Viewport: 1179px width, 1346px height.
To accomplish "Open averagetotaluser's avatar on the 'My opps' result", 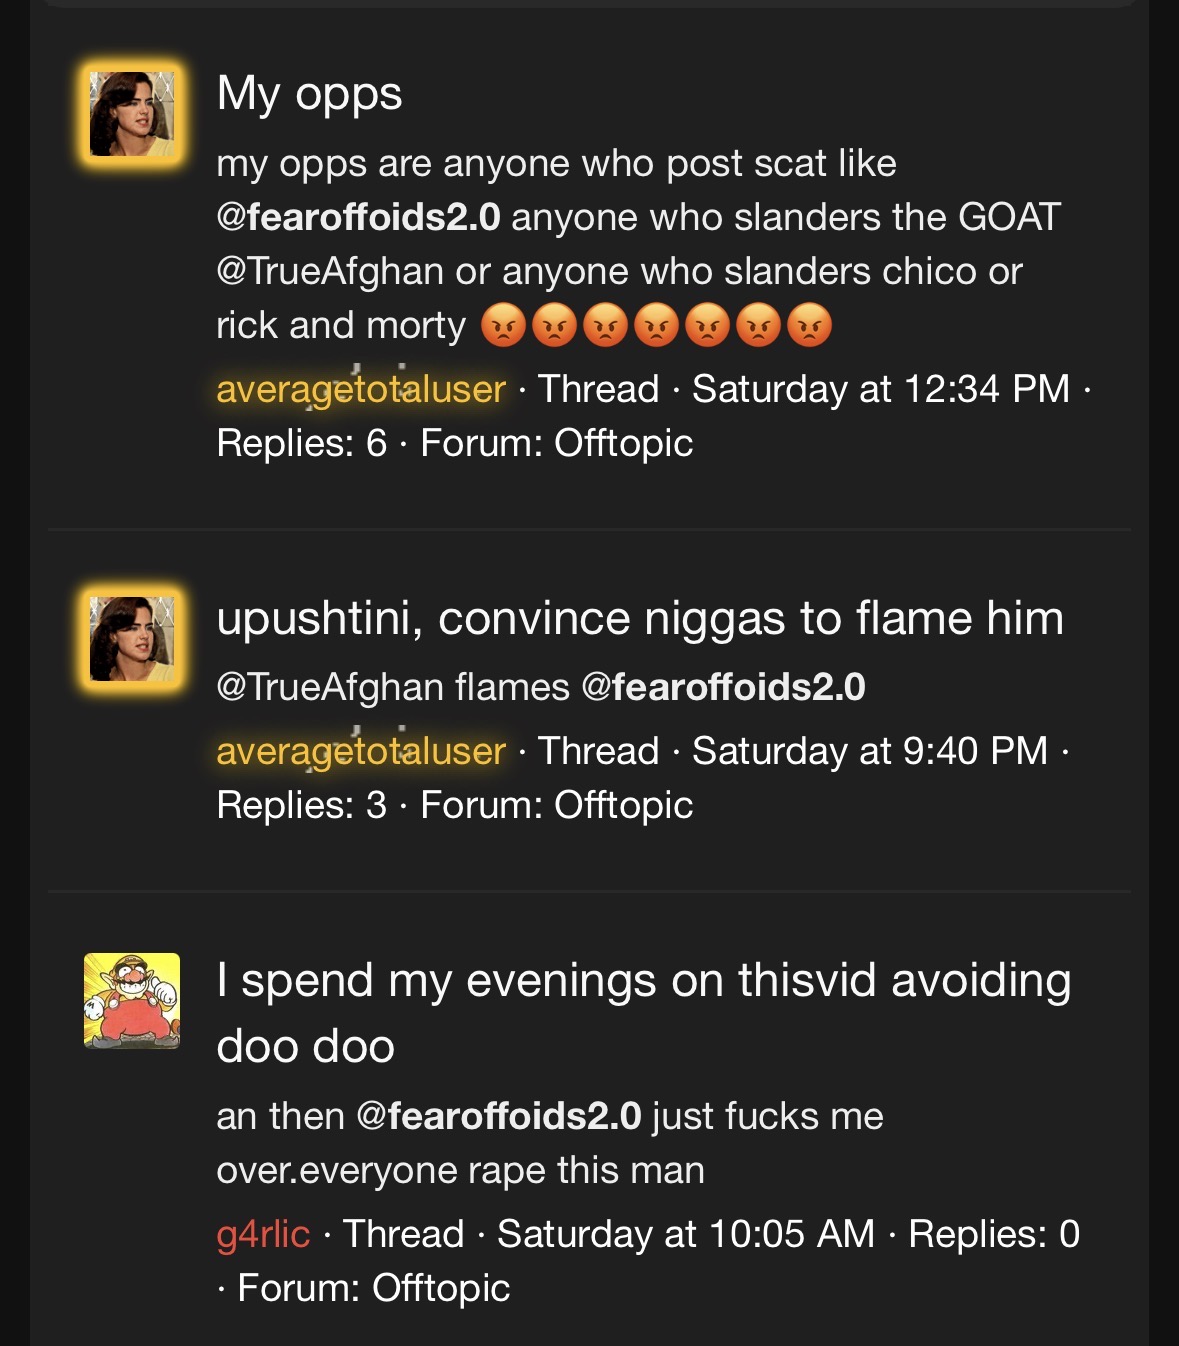I will pos(132,114).
